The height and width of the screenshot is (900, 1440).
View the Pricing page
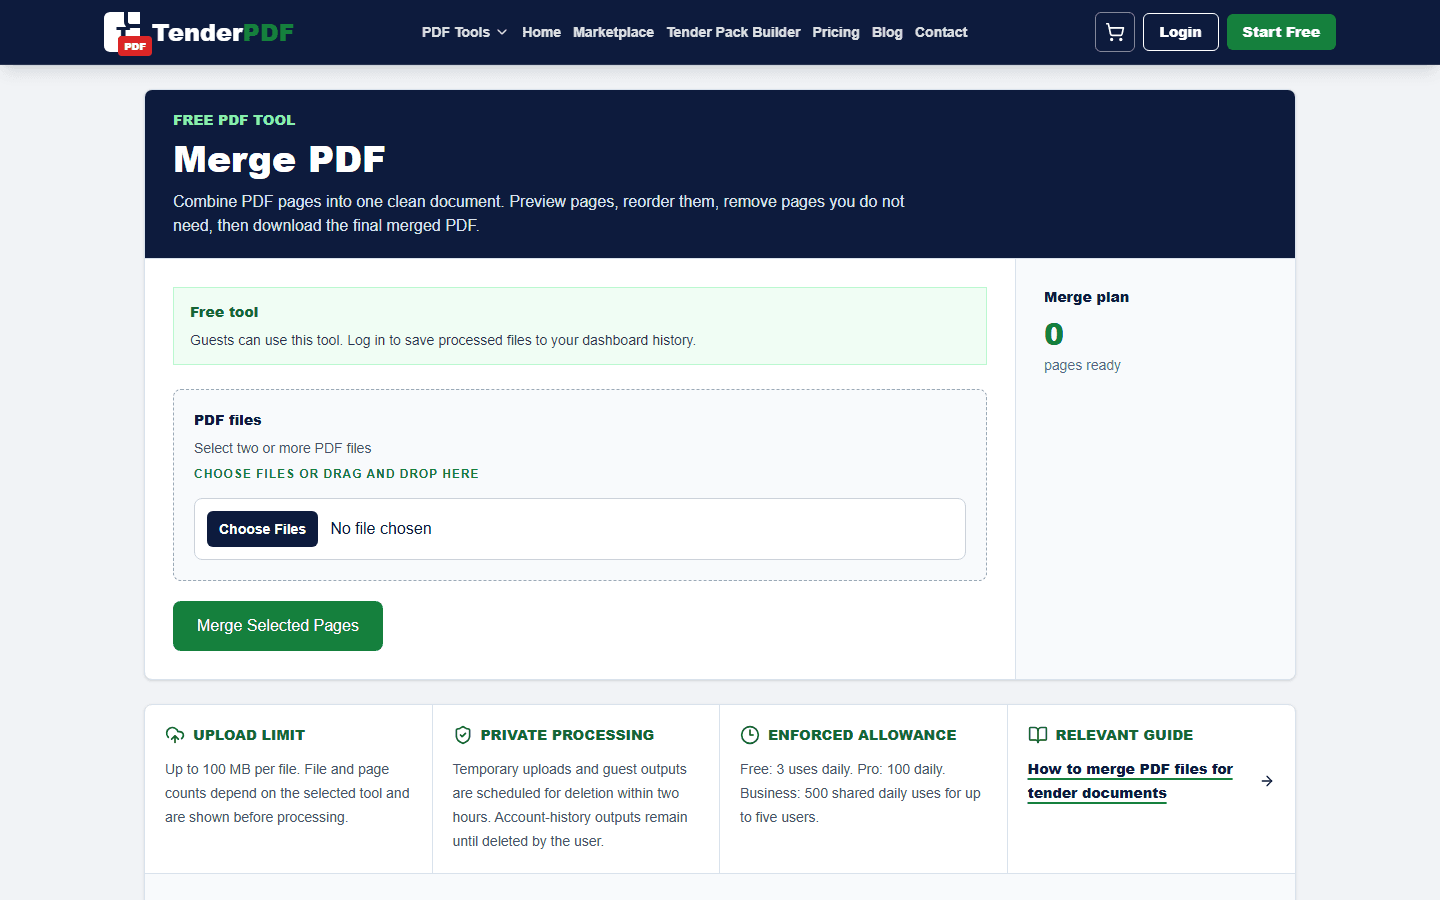pos(836,32)
